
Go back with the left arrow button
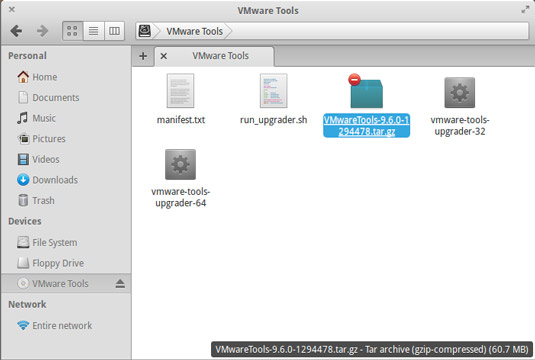pyautogui.click(x=16, y=31)
